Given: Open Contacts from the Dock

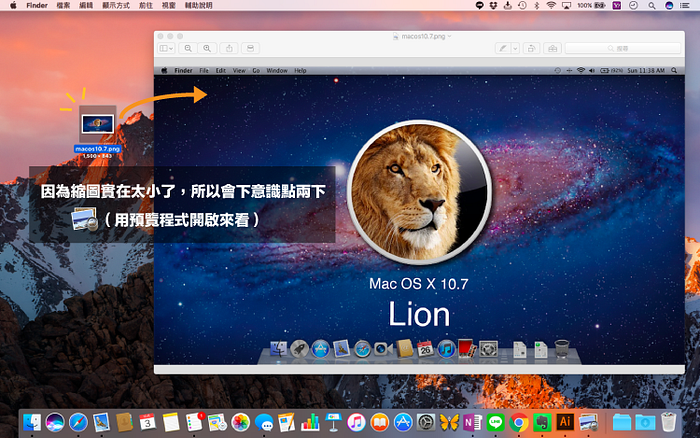Looking at the screenshot, I should coord(125,422).
